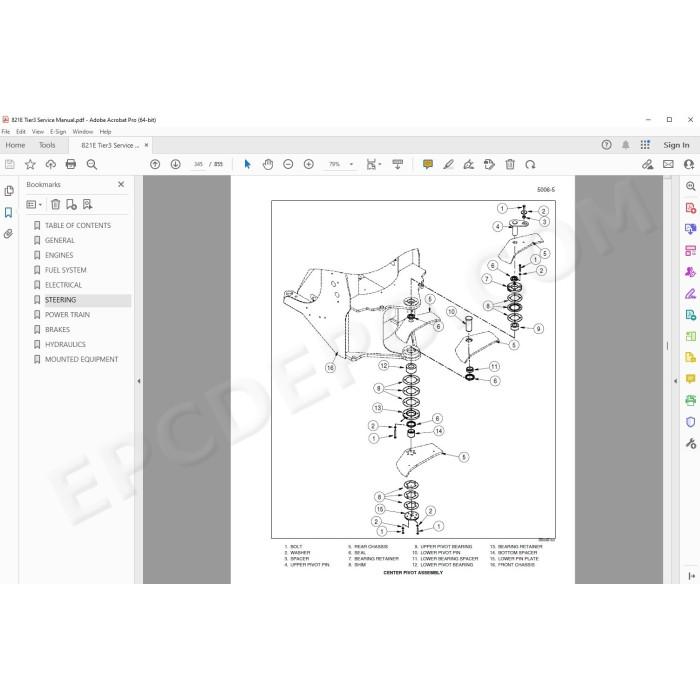Click the page number input field
700x700 pixels.
(198, 165)
